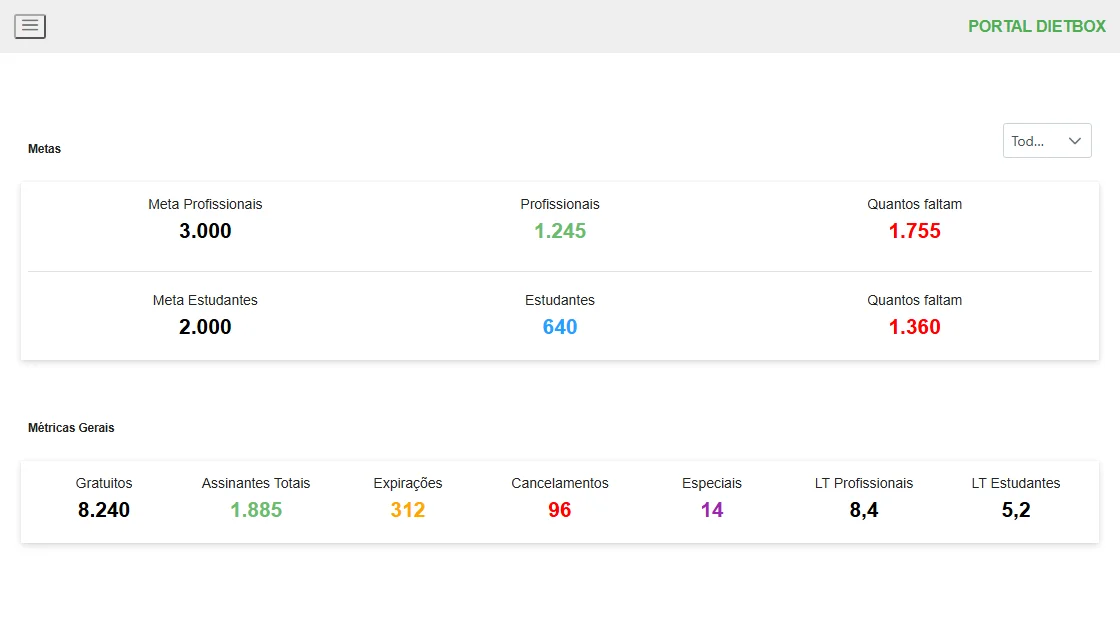Click the green 1.245 Profissionais value

(x=560, y=231)
